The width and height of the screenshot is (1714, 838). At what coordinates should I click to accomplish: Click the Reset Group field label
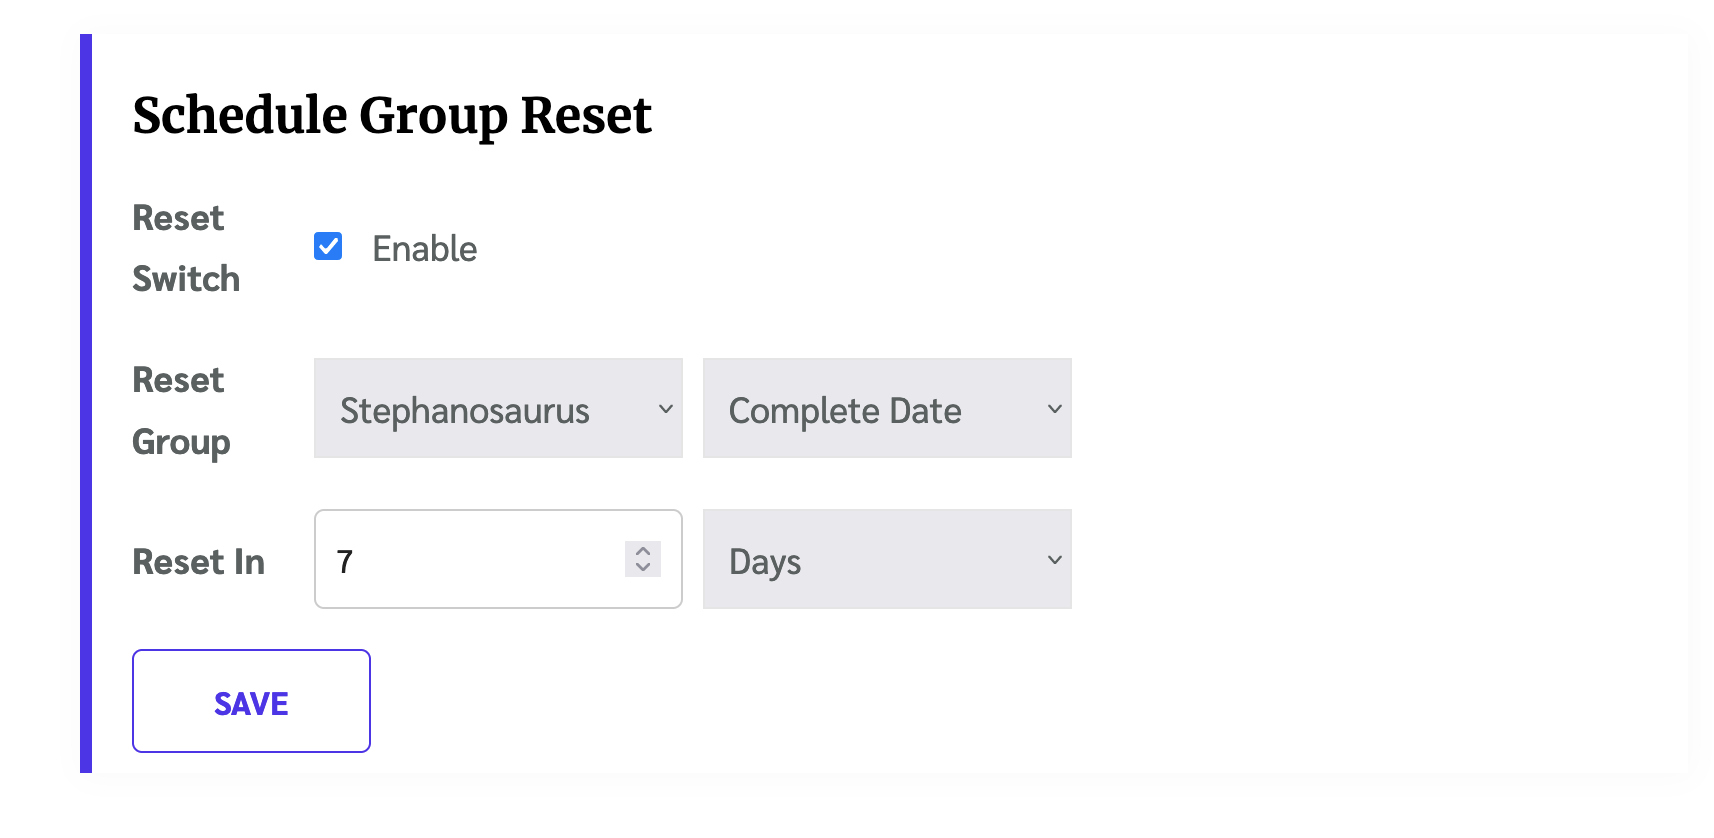coord(181,410)
